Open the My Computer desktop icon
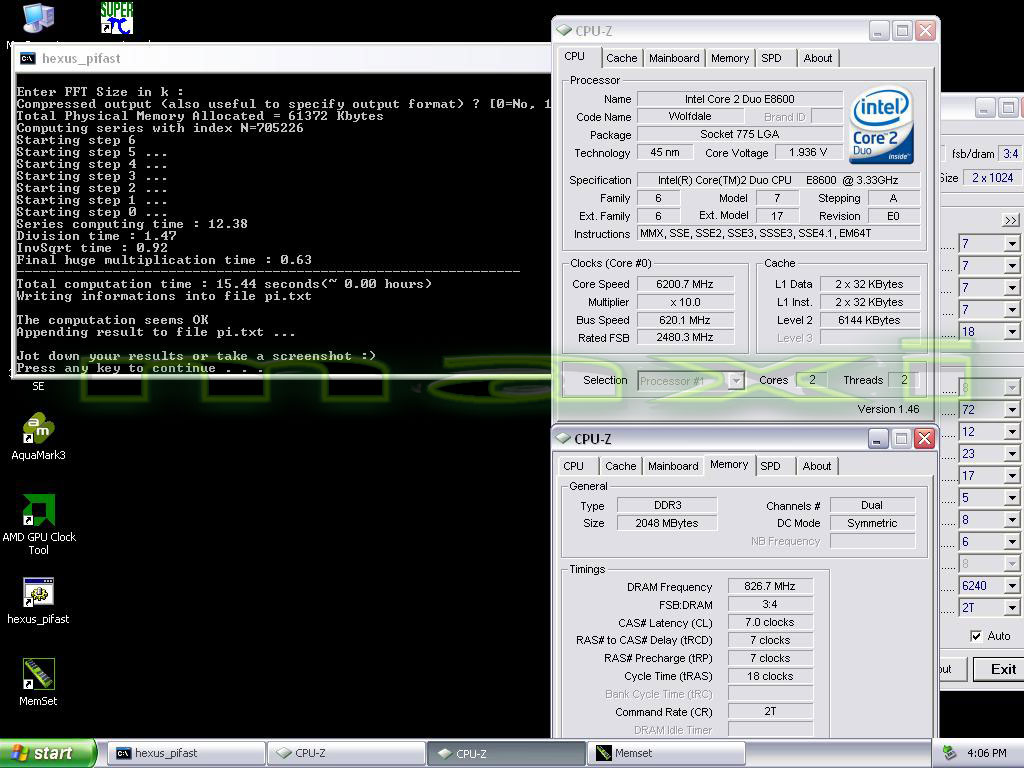This screenshot has width=1024, height=768. (x=39, y=18)
